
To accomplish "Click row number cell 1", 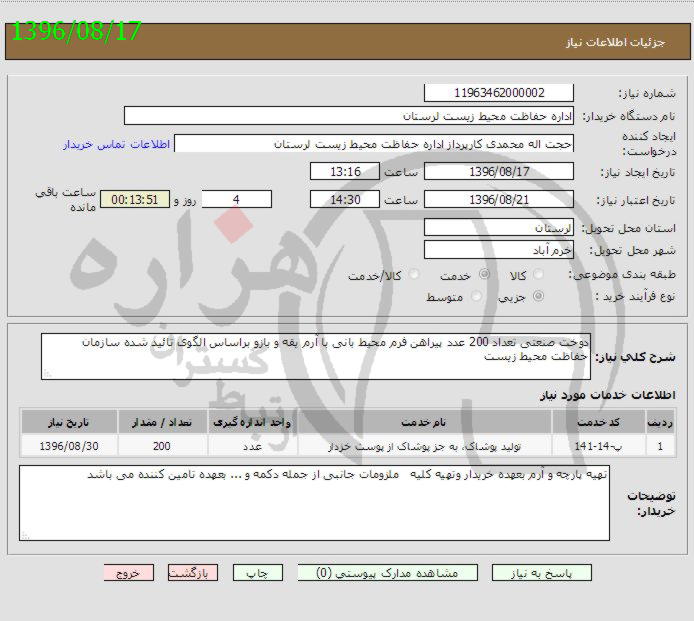I will [x=660, y=446].
